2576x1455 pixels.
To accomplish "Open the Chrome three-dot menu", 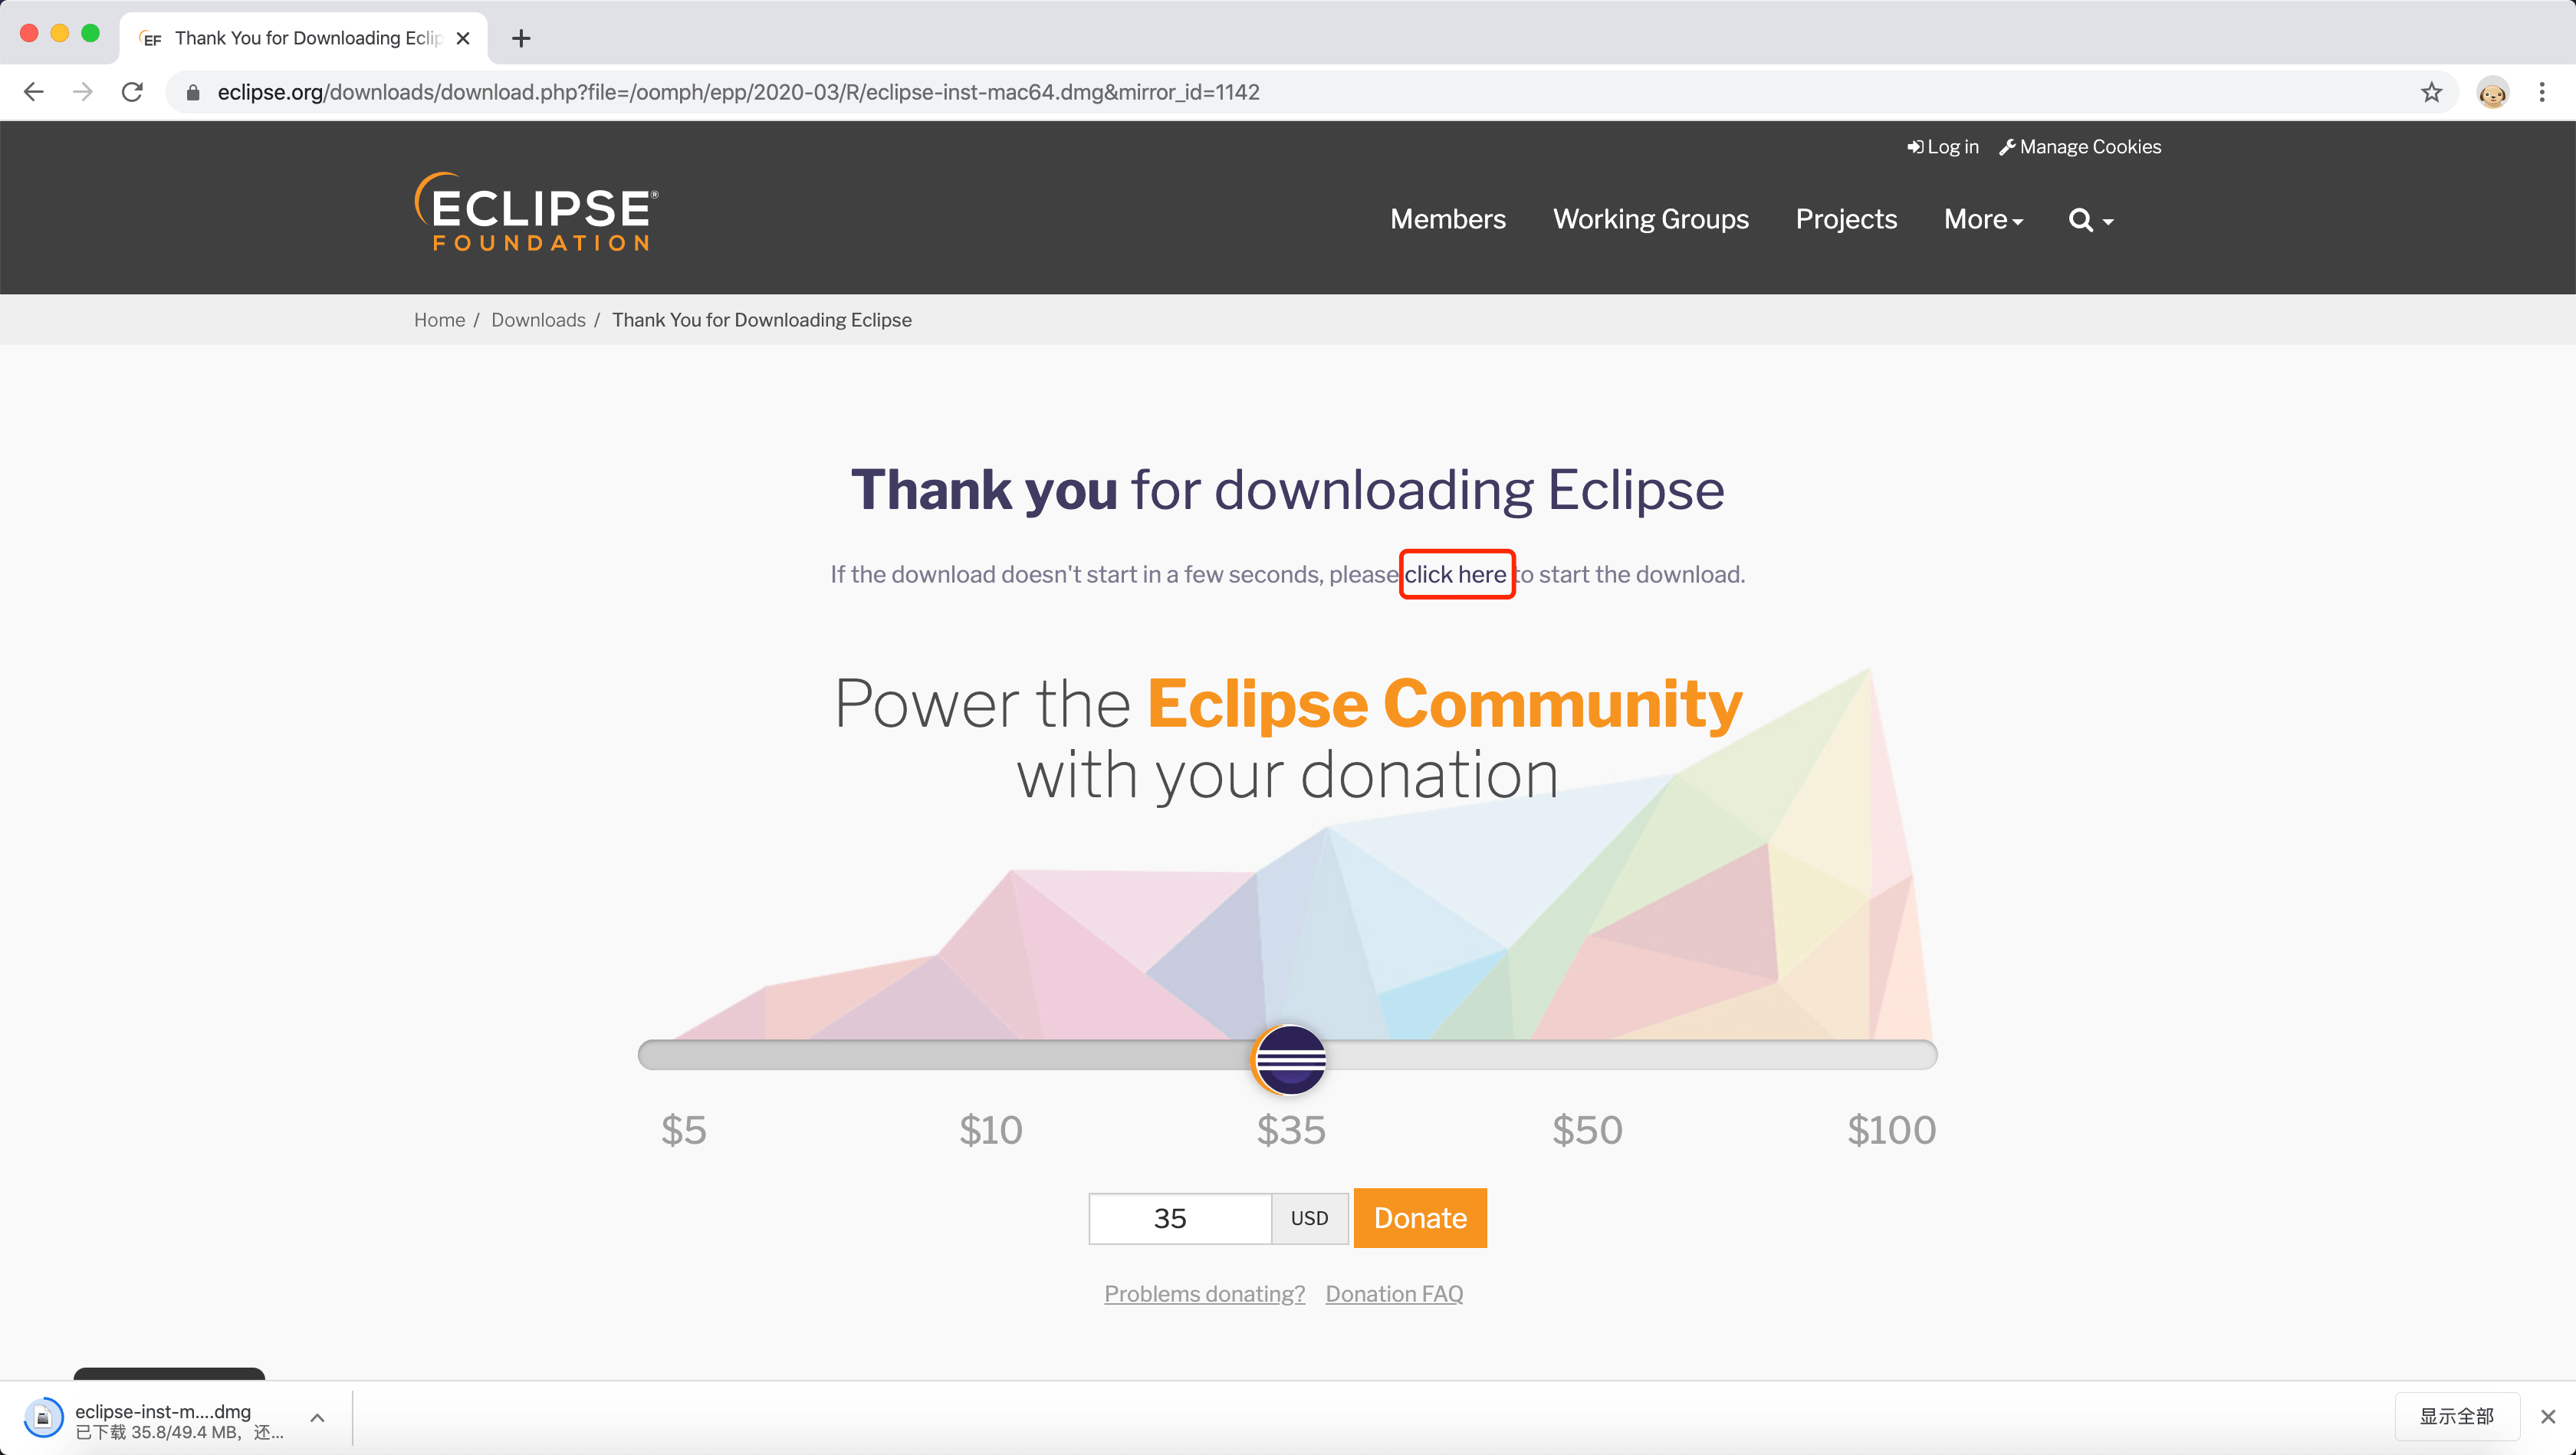I will click(2542, 92).
